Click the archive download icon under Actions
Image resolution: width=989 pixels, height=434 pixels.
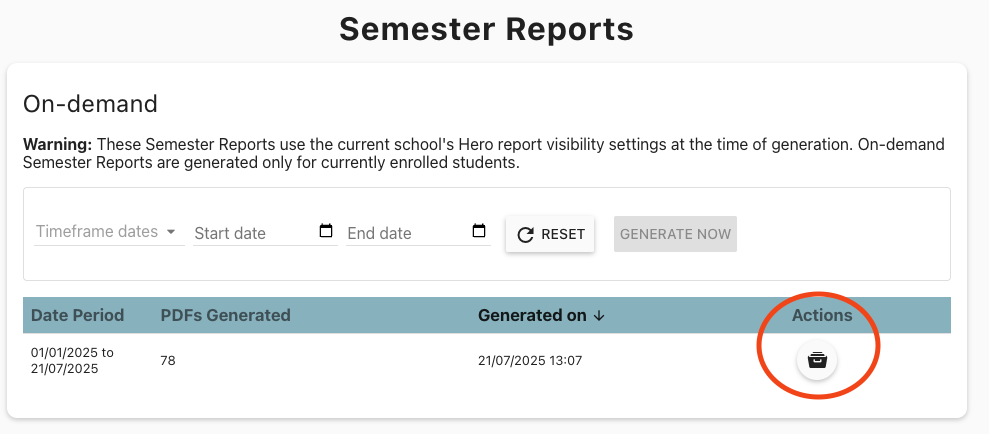tap(817, 360)
